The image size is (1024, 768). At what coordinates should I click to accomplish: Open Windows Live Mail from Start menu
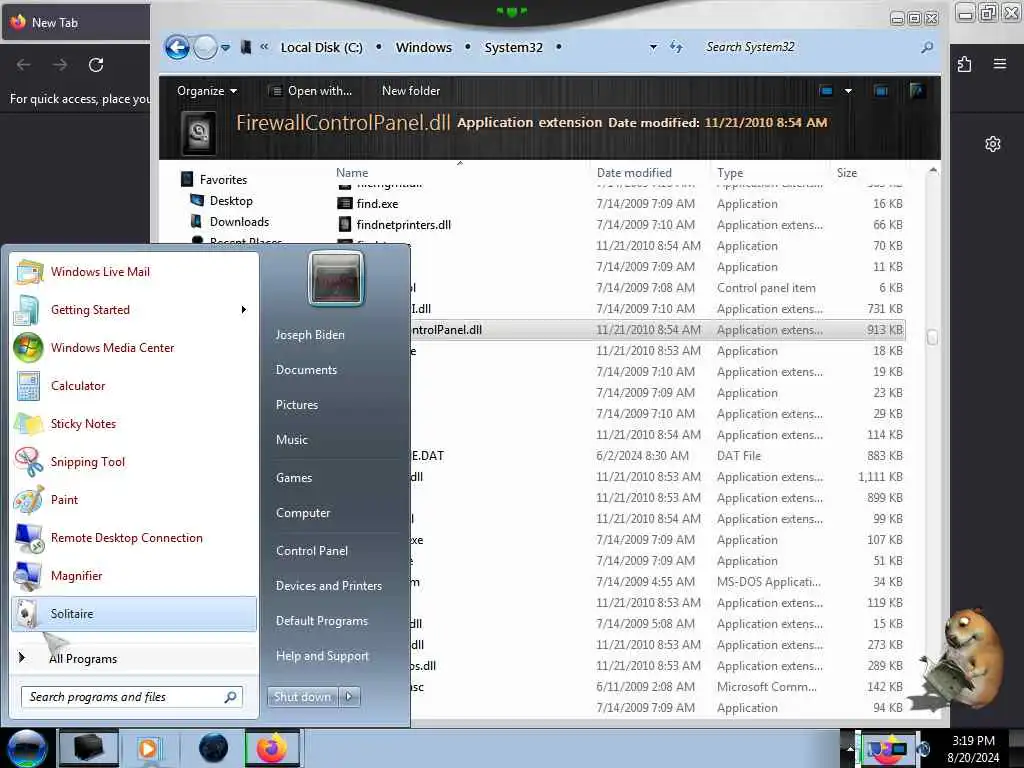[134, 272]
